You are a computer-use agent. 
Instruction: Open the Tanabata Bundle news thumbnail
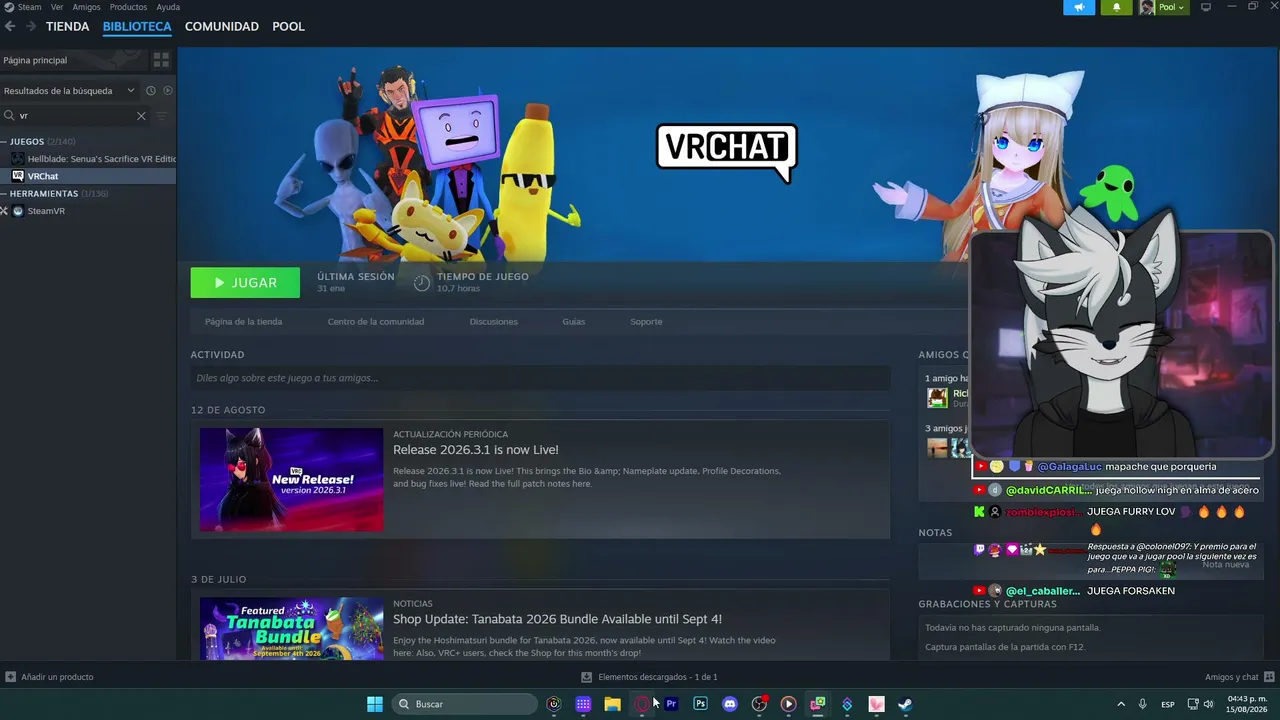click(x=291, y=628)
